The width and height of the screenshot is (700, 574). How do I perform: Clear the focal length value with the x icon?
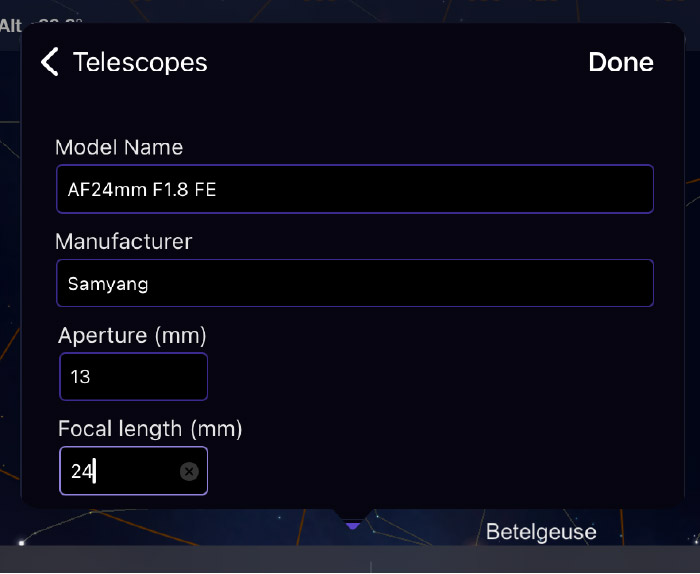189,471
